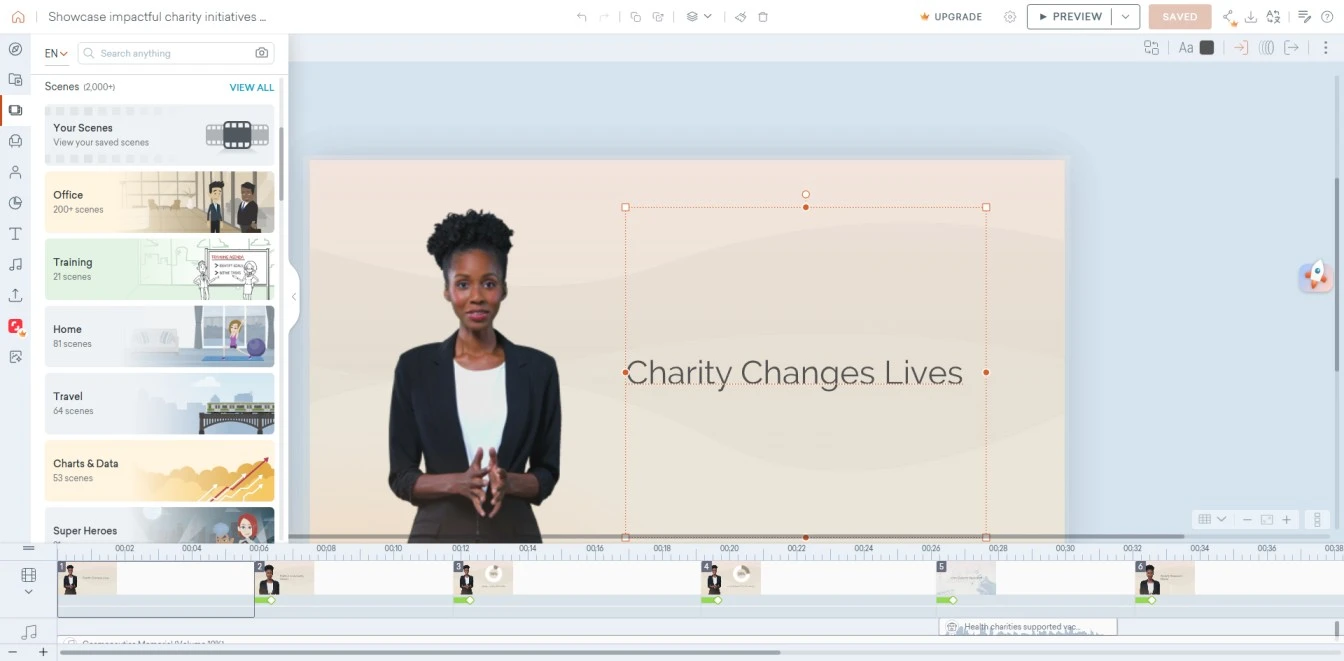Click the Redo arrow
Screen dimensions: 1344x661
(x=604, y=17)
